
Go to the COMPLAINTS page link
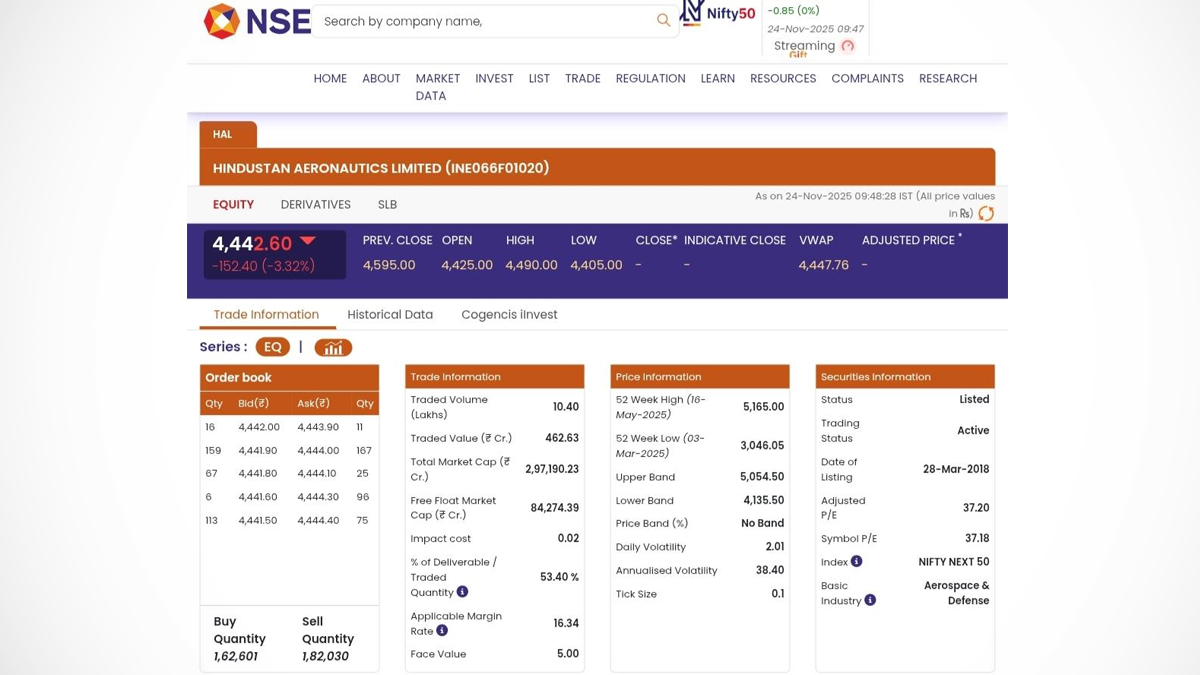point(867,78)
